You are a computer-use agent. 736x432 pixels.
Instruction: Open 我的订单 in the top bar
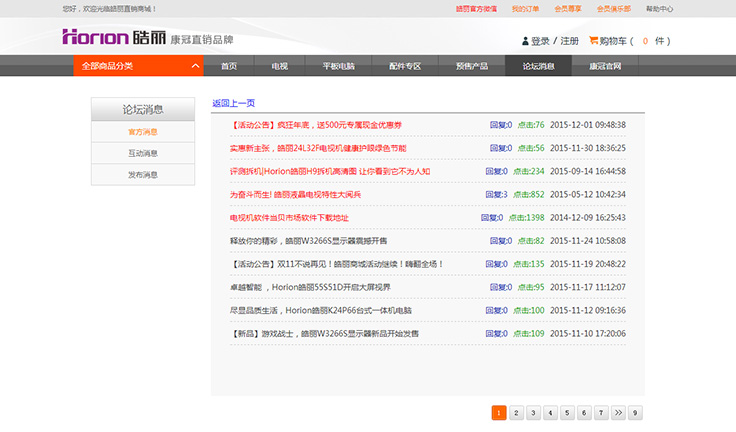(525, 9)
